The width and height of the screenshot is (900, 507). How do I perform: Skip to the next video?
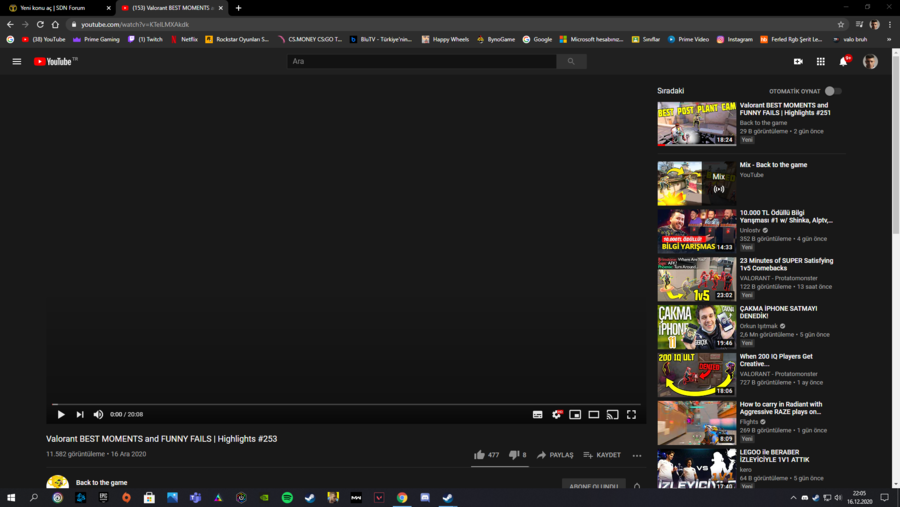[x=80, y=414]
